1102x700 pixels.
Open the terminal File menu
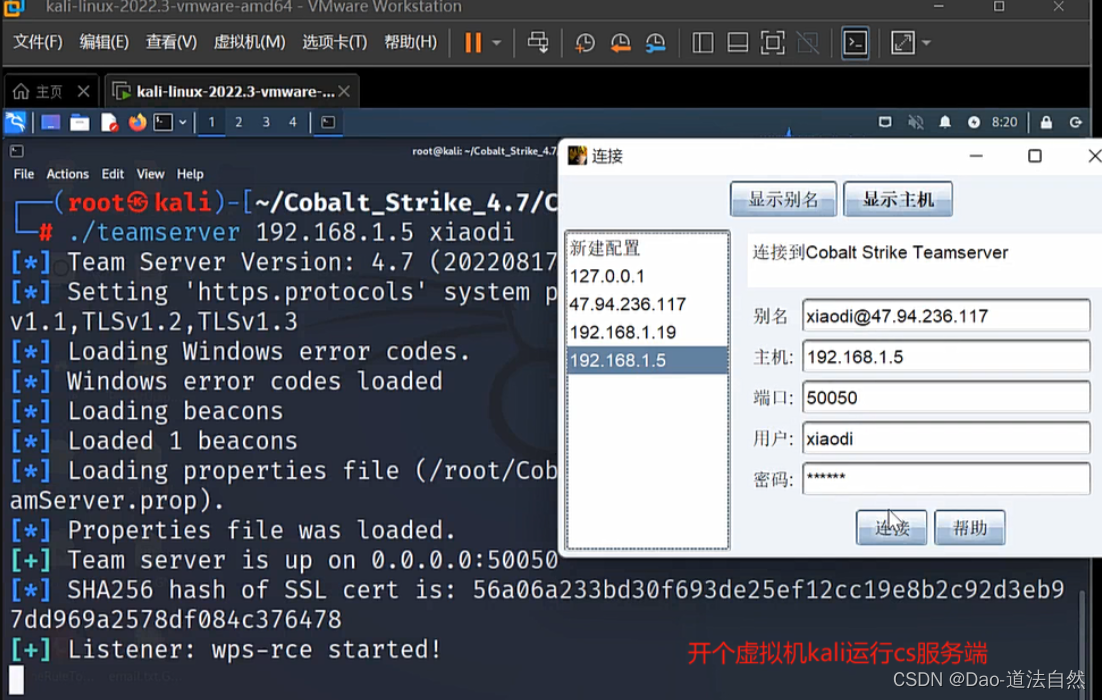(24, 174)
